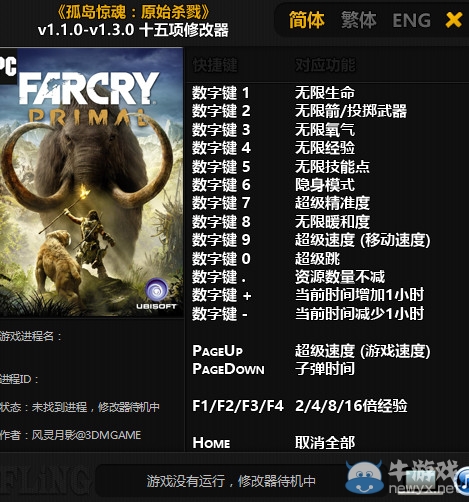Switch language to 繁体
The image size is (469, 502).
[359, 20]
